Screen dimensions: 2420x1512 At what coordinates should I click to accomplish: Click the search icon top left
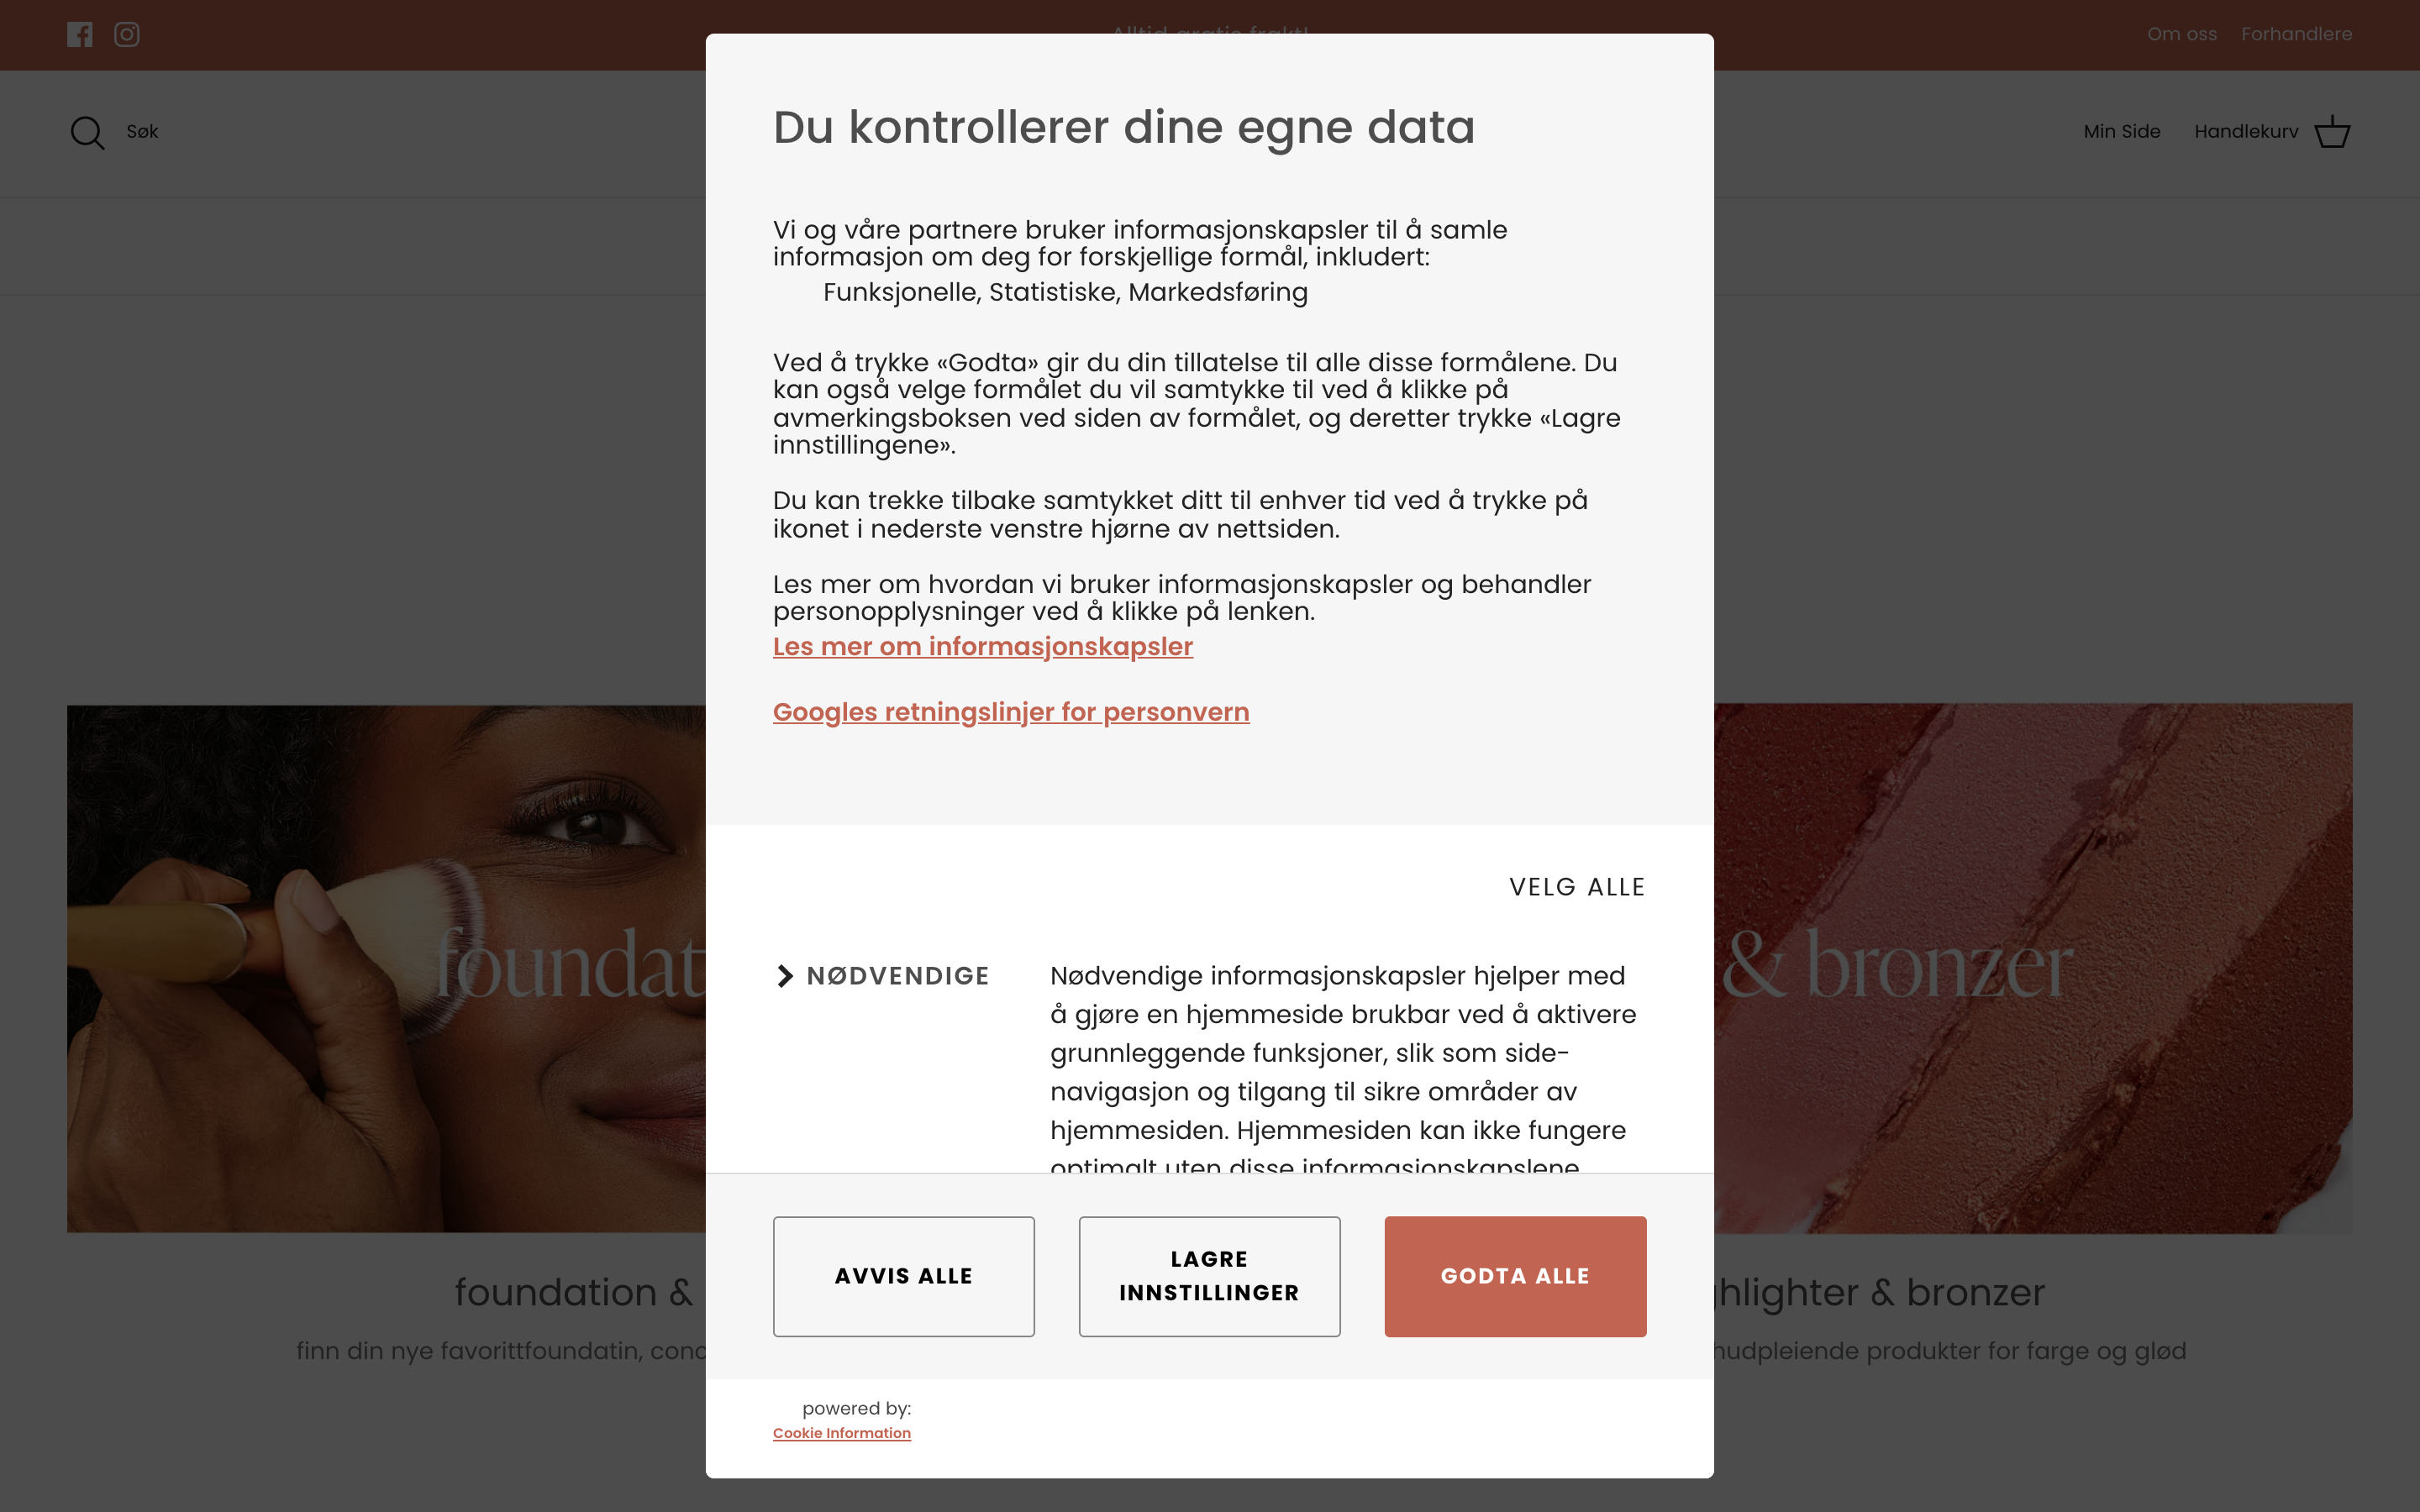(86, 131)
